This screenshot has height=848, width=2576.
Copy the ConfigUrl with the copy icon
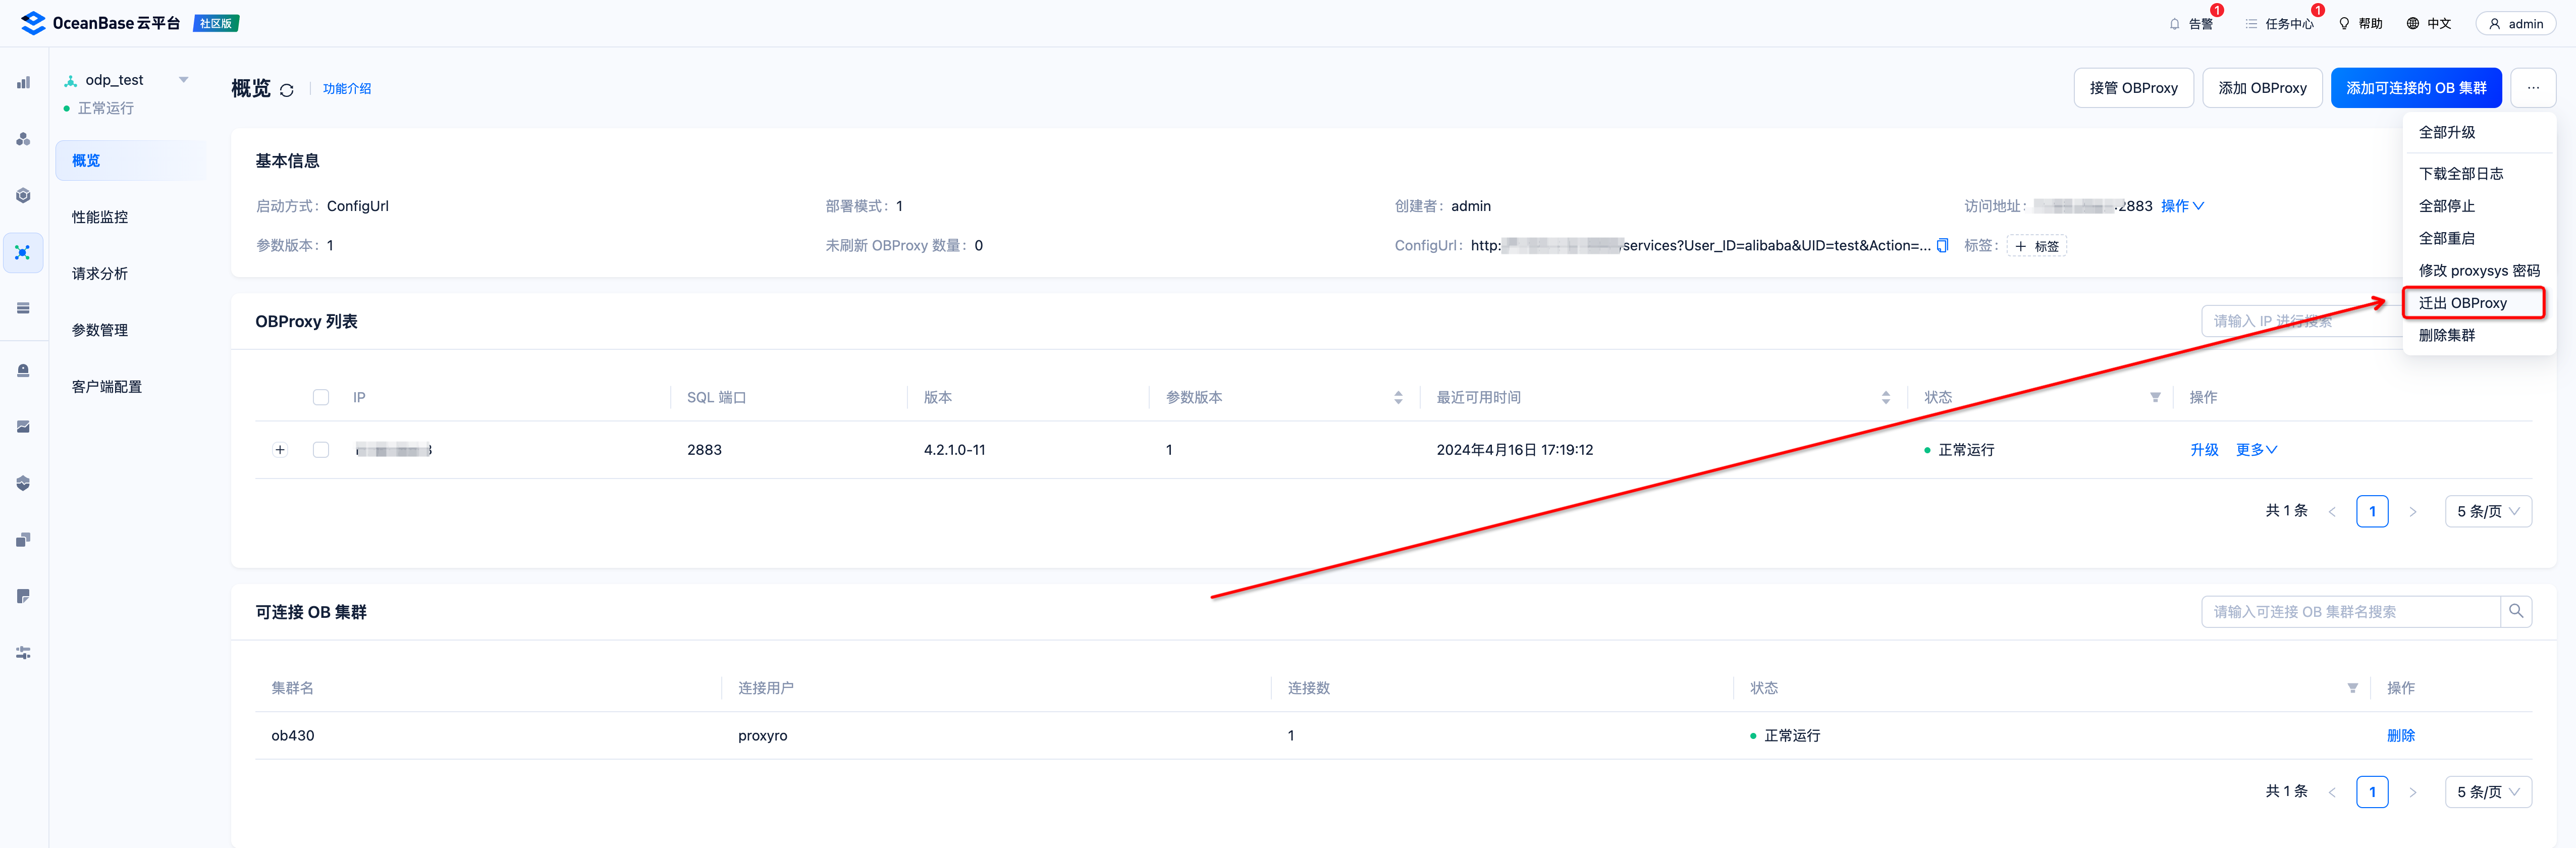tap(1942, 246)
